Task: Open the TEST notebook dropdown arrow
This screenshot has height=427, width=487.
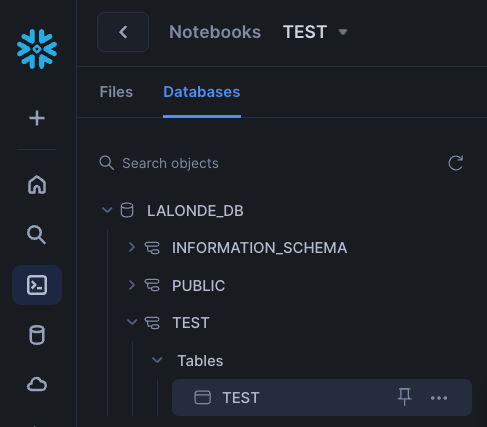Action: pyautogui.click(x=343, y=32)
